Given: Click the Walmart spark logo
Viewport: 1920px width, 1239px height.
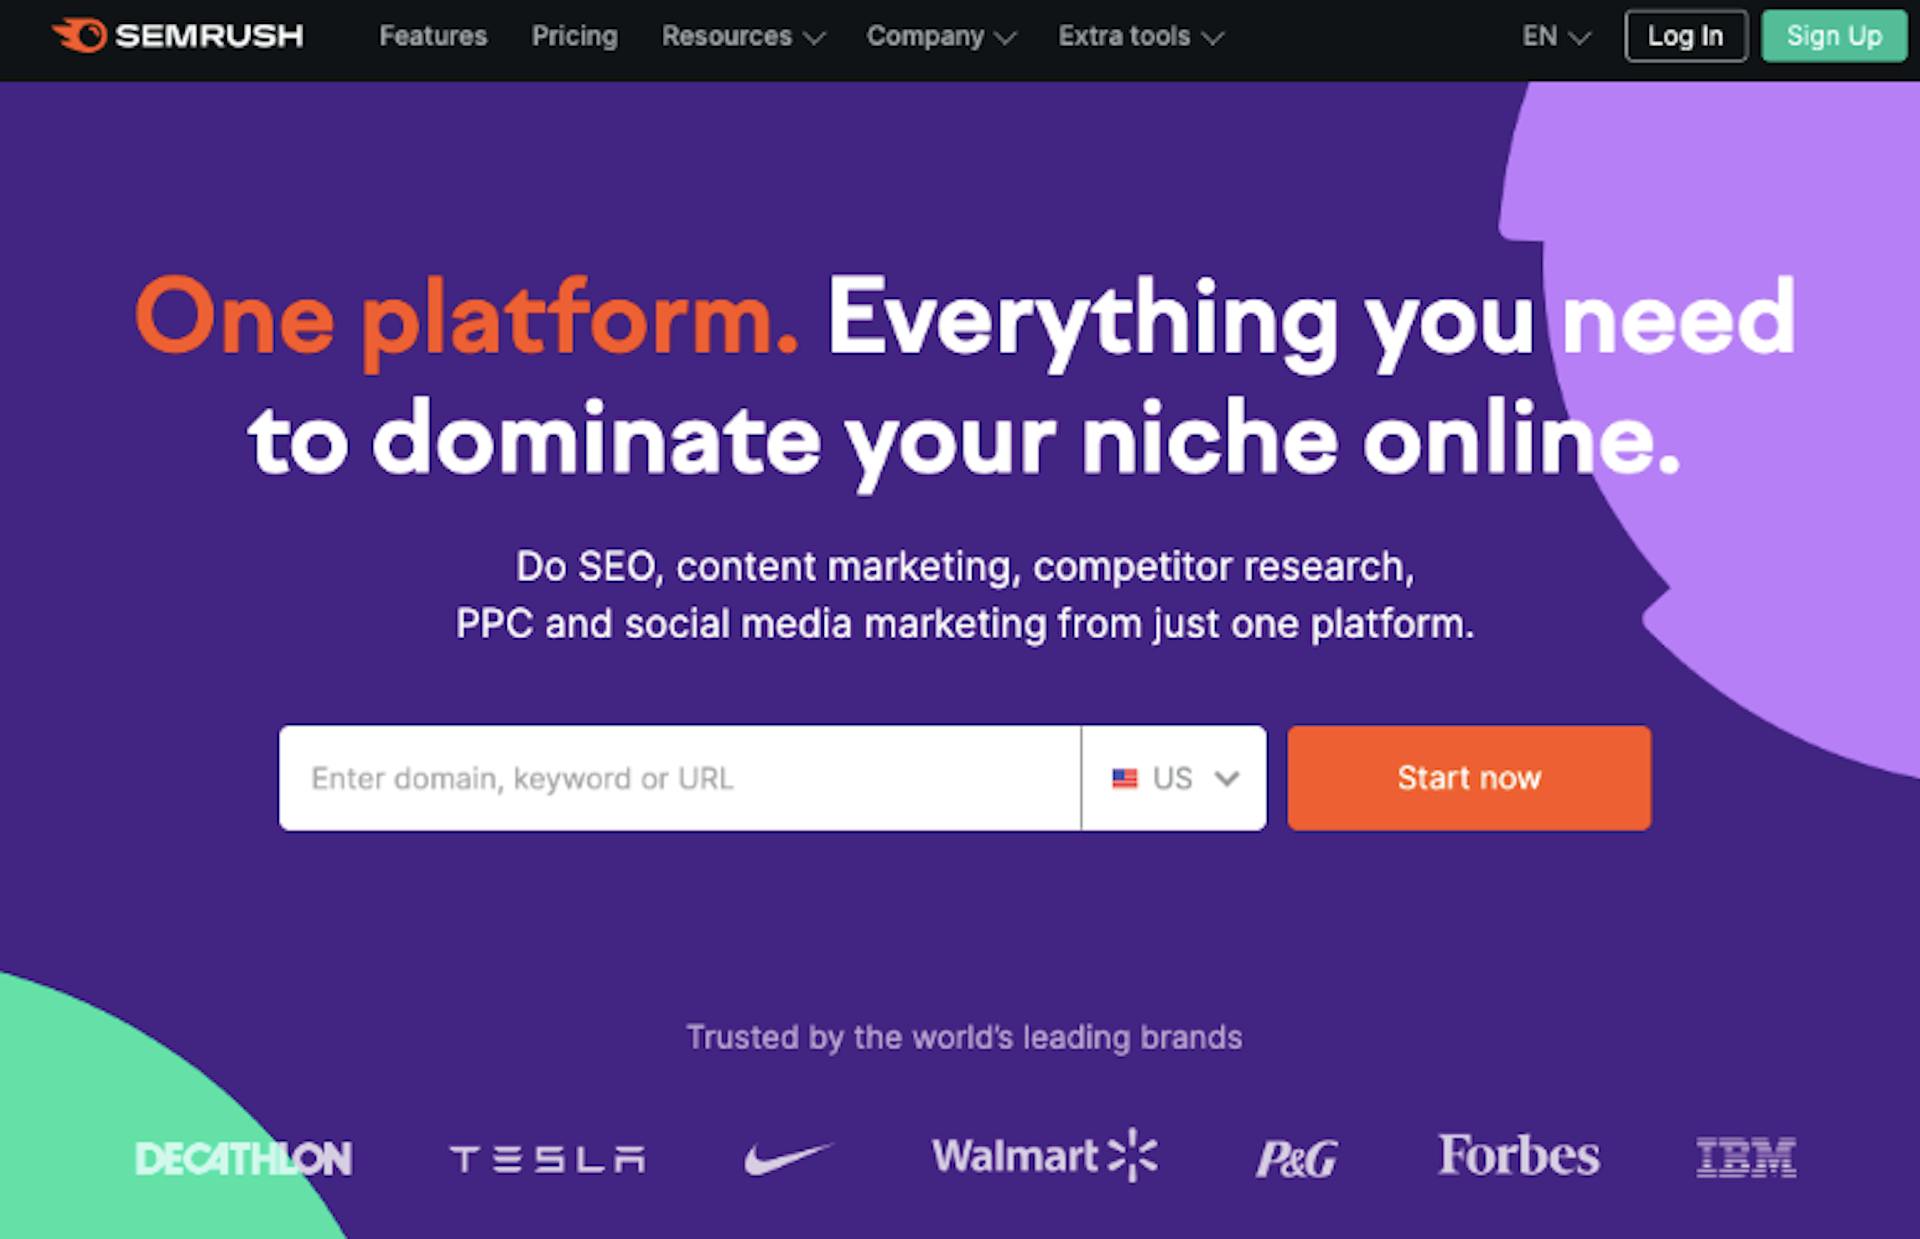Looking at the screenshot, I should [1133, 1156].
